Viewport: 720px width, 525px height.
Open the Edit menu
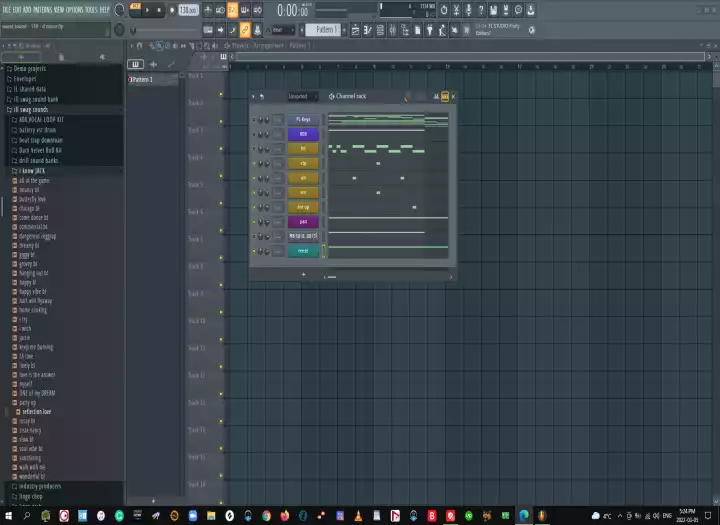(x=17, y=10)
